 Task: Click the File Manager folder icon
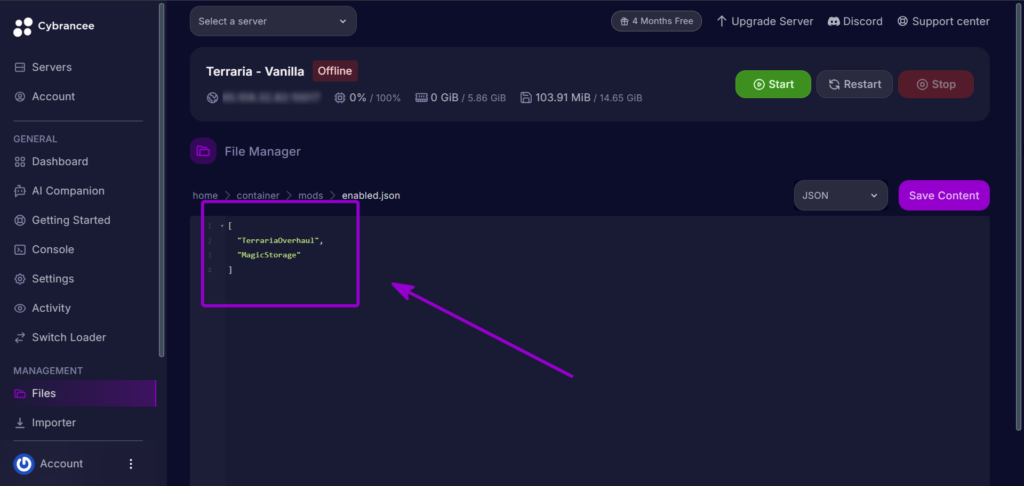(203, 152)
